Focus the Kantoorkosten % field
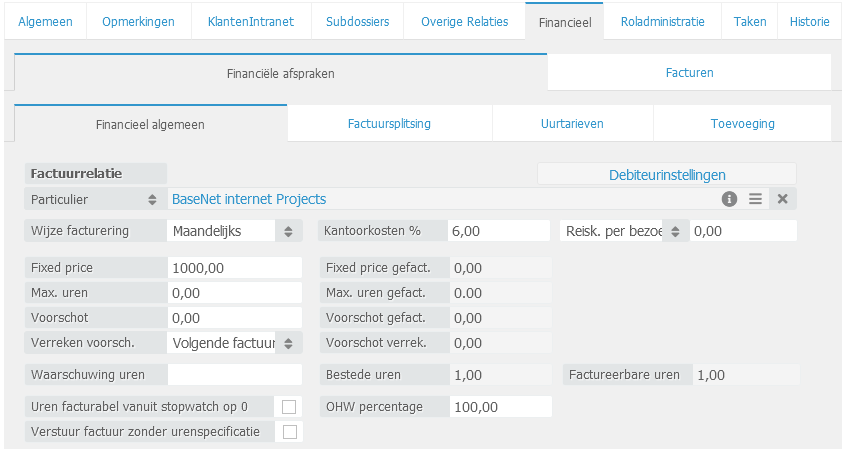Viewport: 846px width, 449px height. coord(498,231)
